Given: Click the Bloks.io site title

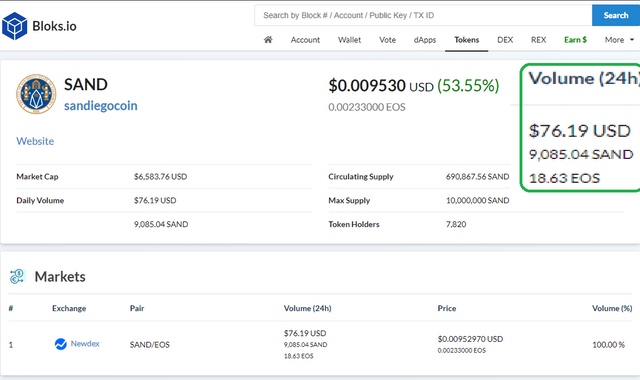Looking at the screenshot, I should (54, 26).
